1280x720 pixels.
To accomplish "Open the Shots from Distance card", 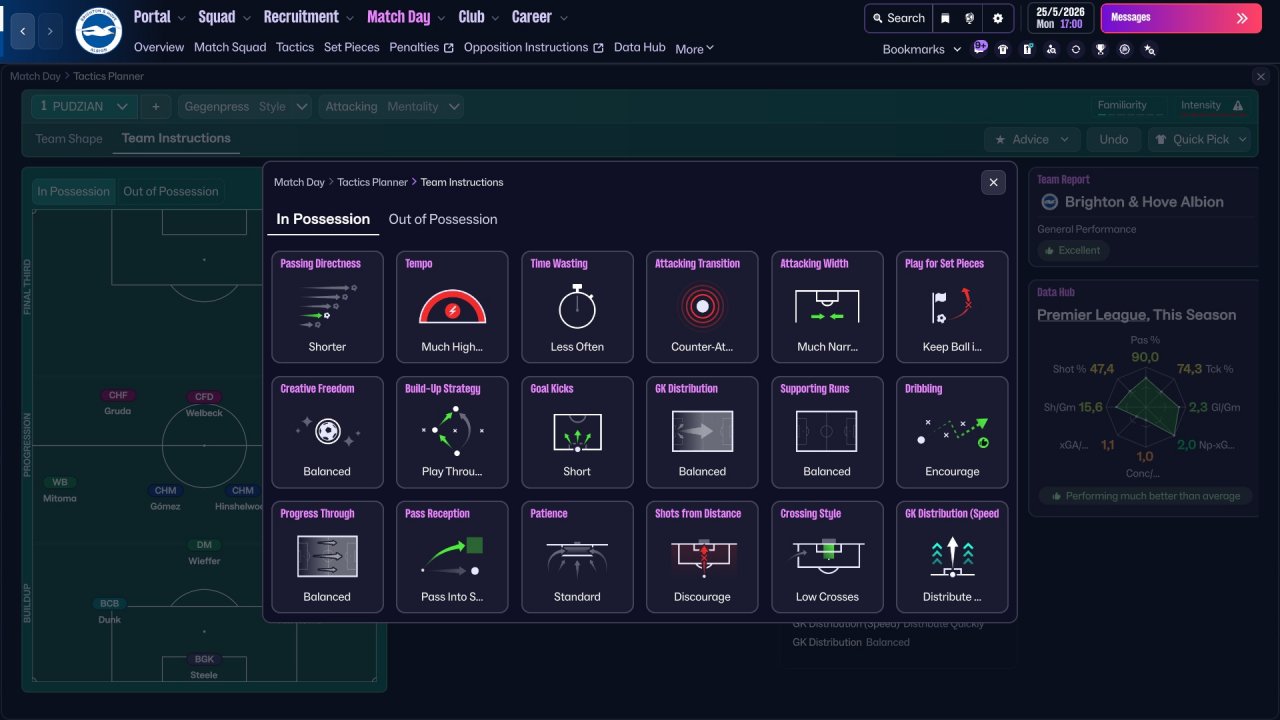I will [x=702, y=557].
